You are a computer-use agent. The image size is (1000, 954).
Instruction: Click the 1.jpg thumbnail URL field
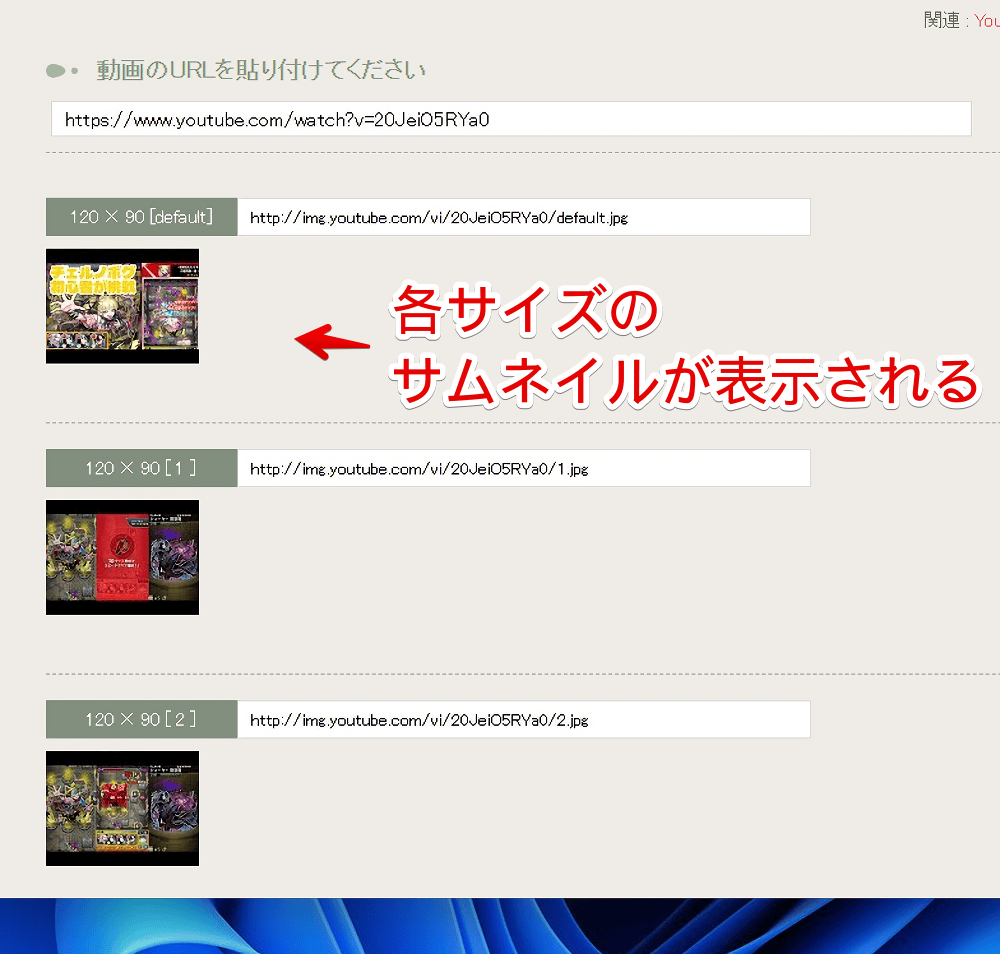point(523,468)
